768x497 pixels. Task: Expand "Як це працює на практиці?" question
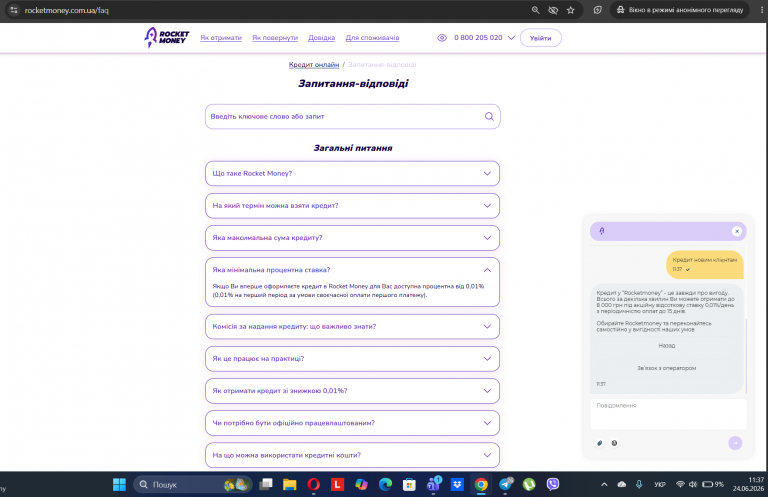[x=352, y=359]
